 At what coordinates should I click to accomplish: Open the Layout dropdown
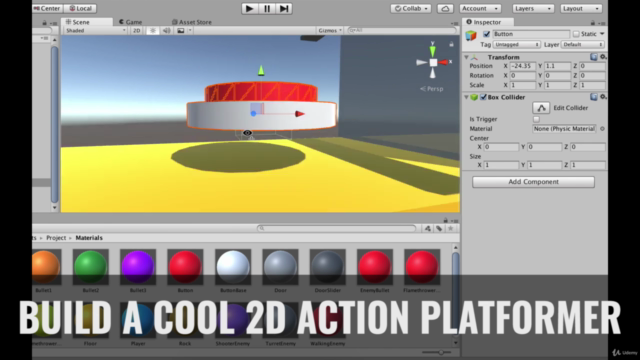(581, 9)
